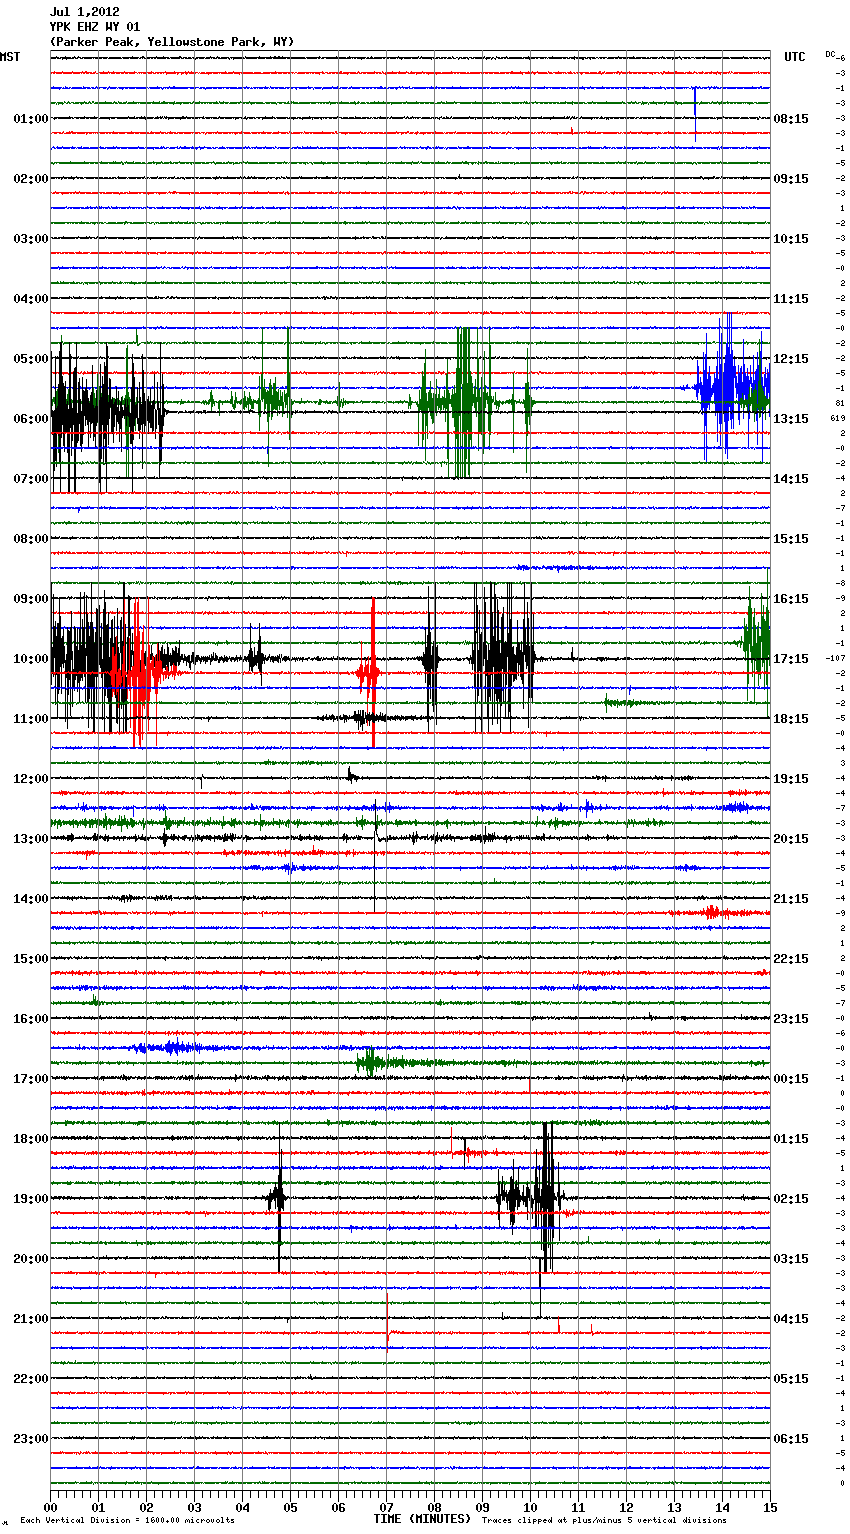This screenshot has width=850, height=1534.
Task: Select the 09:00 MST time label
Action: click(30, 599)
